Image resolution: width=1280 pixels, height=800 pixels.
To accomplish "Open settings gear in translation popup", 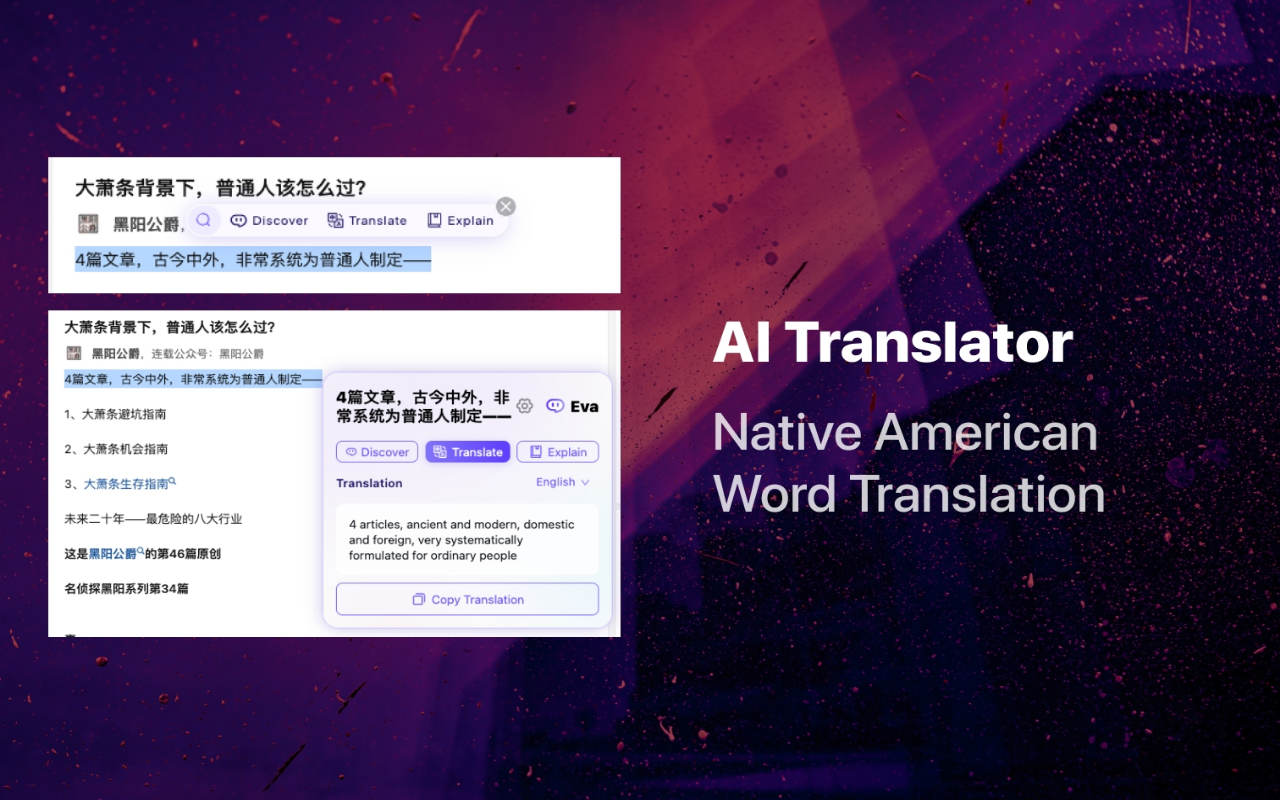I will [524, 406].
